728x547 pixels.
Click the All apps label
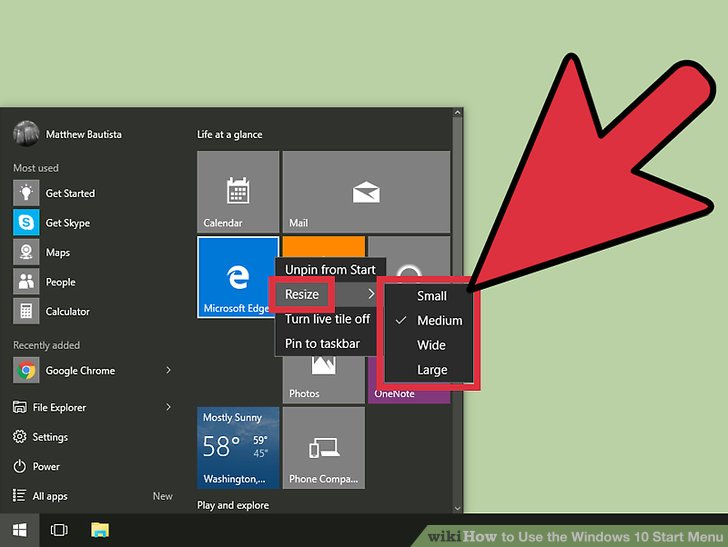[50, 496]
